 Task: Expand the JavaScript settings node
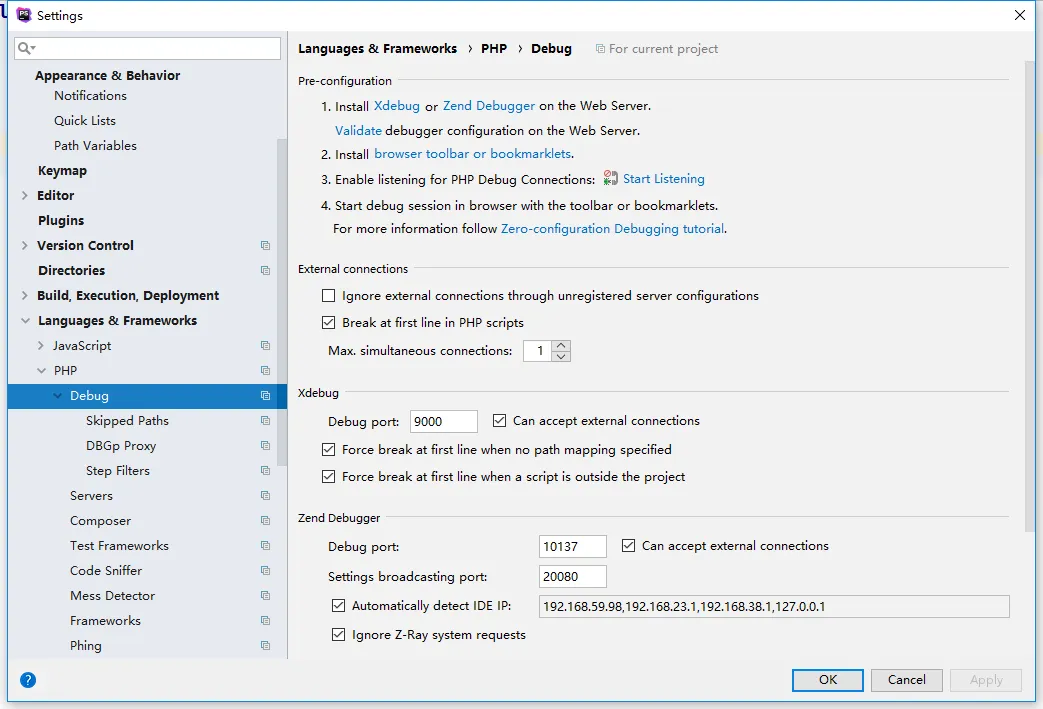pyautogui.click(x=41, y=346)
